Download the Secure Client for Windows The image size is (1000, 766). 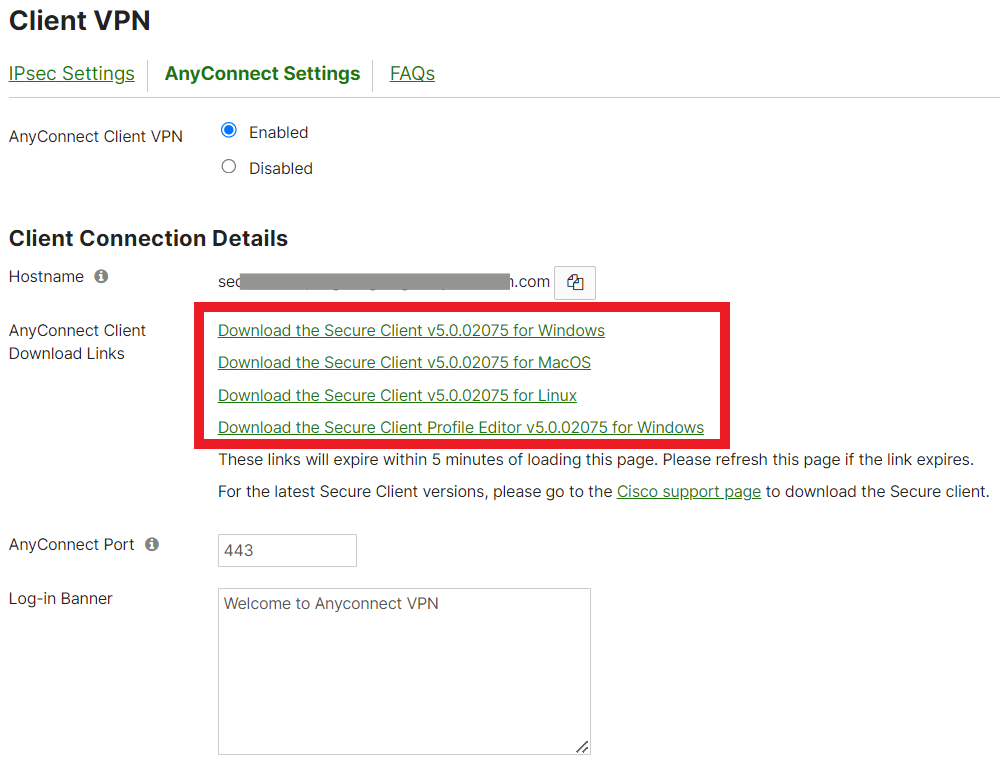[411, 331]
